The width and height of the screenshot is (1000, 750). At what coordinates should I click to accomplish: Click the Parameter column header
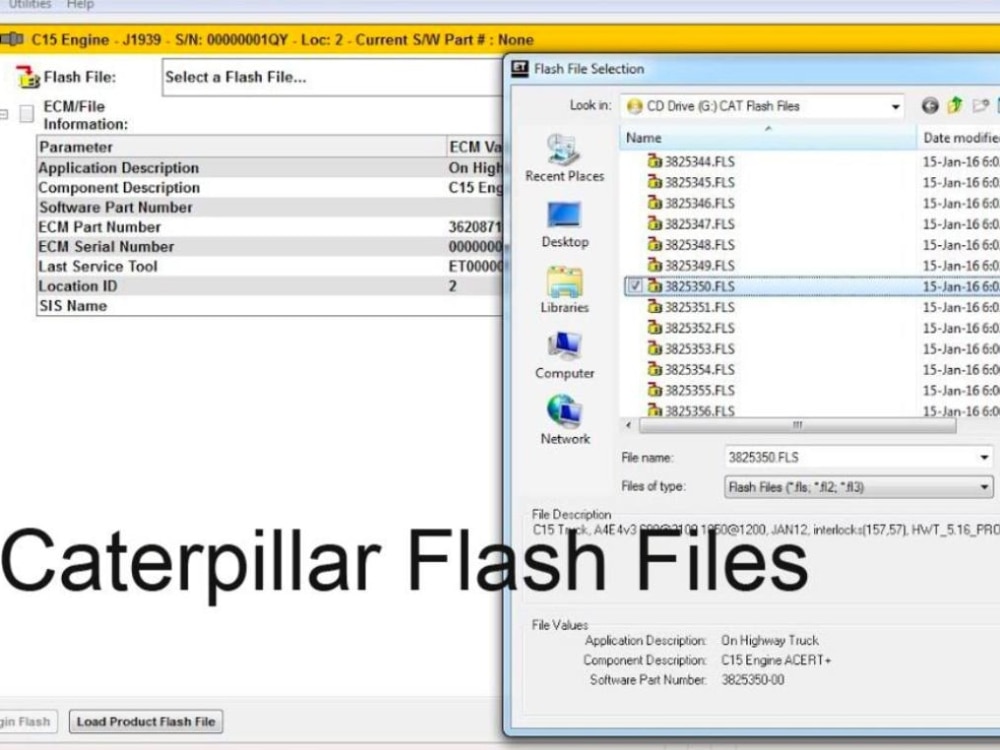tap(241, 147)
